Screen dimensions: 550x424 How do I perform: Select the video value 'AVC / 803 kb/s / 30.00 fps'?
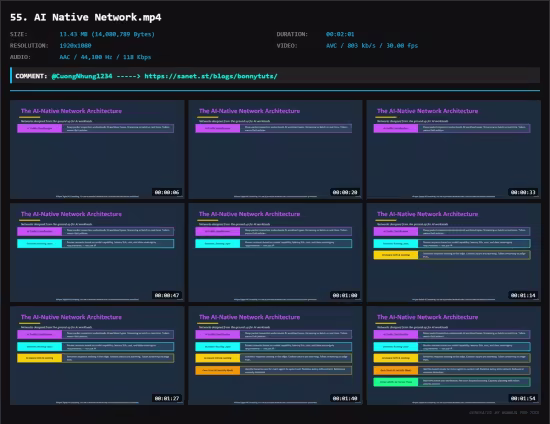click(x=372, y=46)
